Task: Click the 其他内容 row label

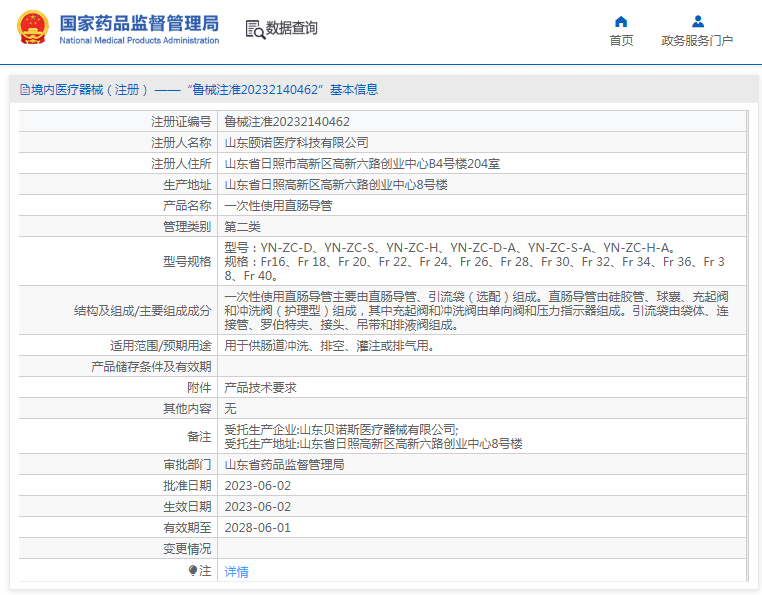Action: pos(187,408)
